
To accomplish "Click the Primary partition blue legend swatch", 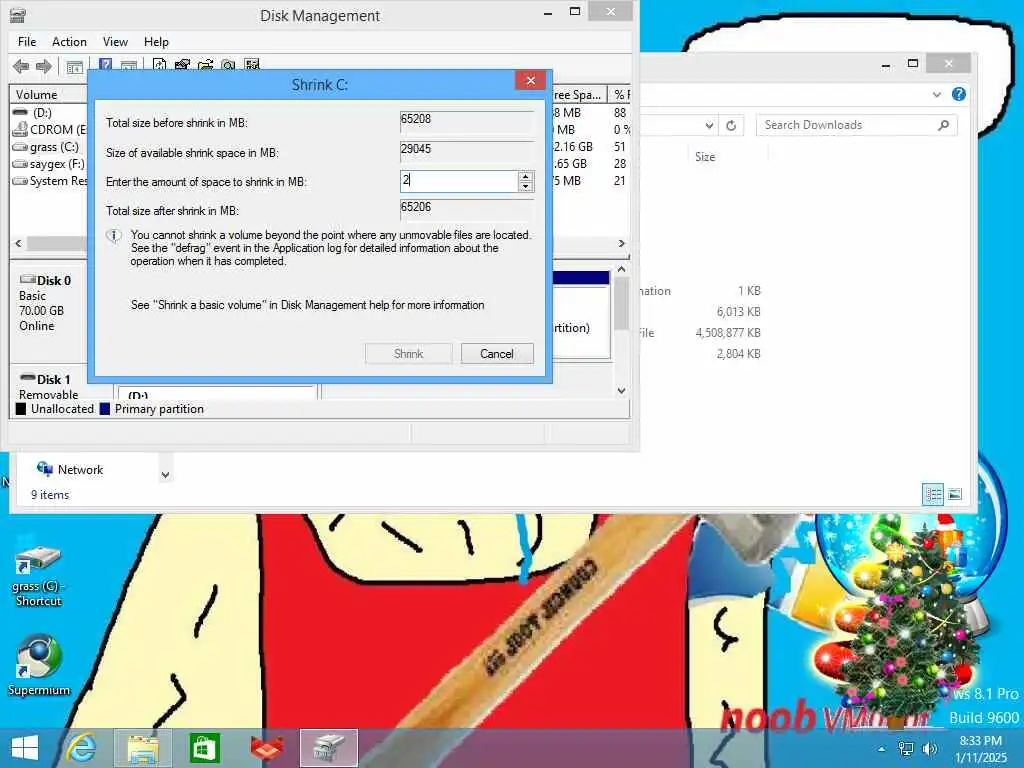I will [x=104, y=409].
